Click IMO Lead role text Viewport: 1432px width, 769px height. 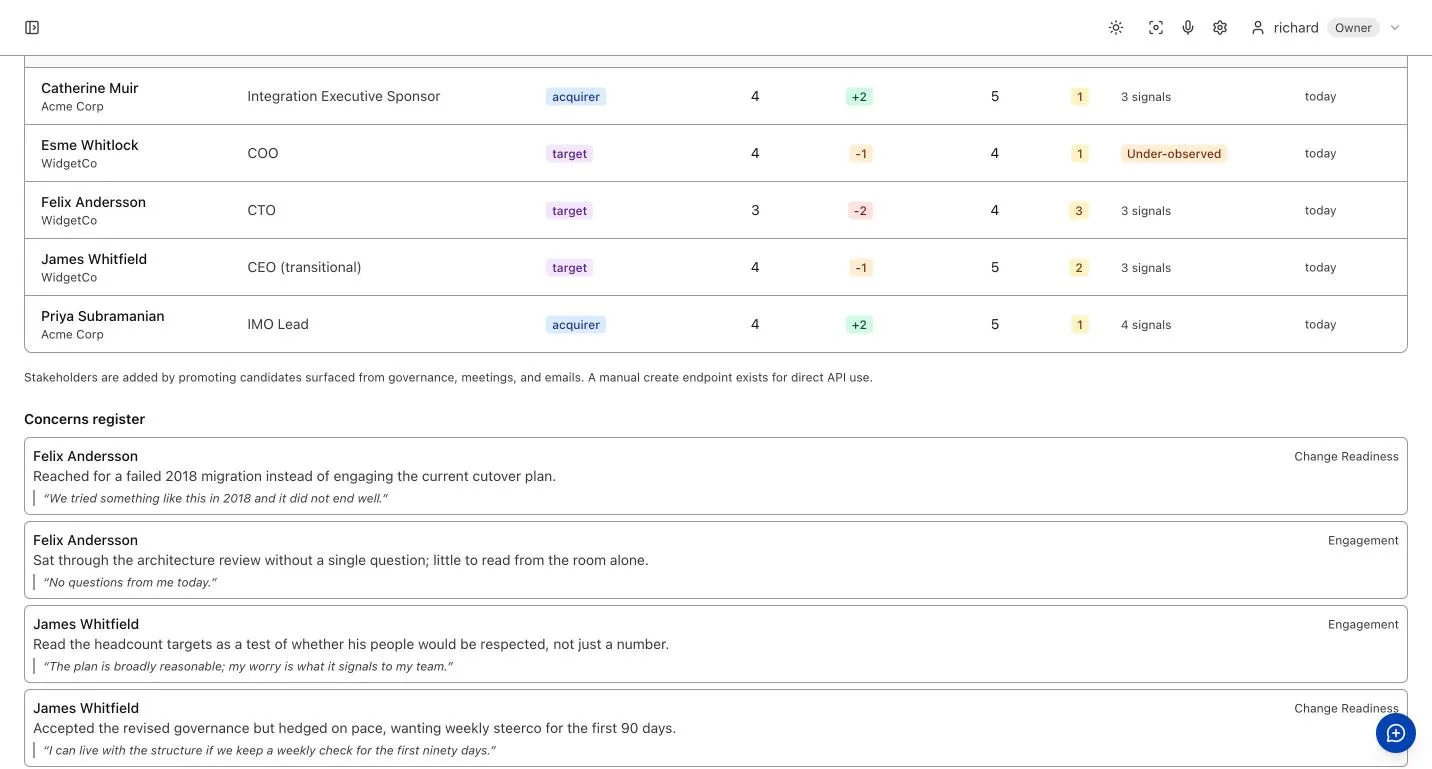(278, 324)
